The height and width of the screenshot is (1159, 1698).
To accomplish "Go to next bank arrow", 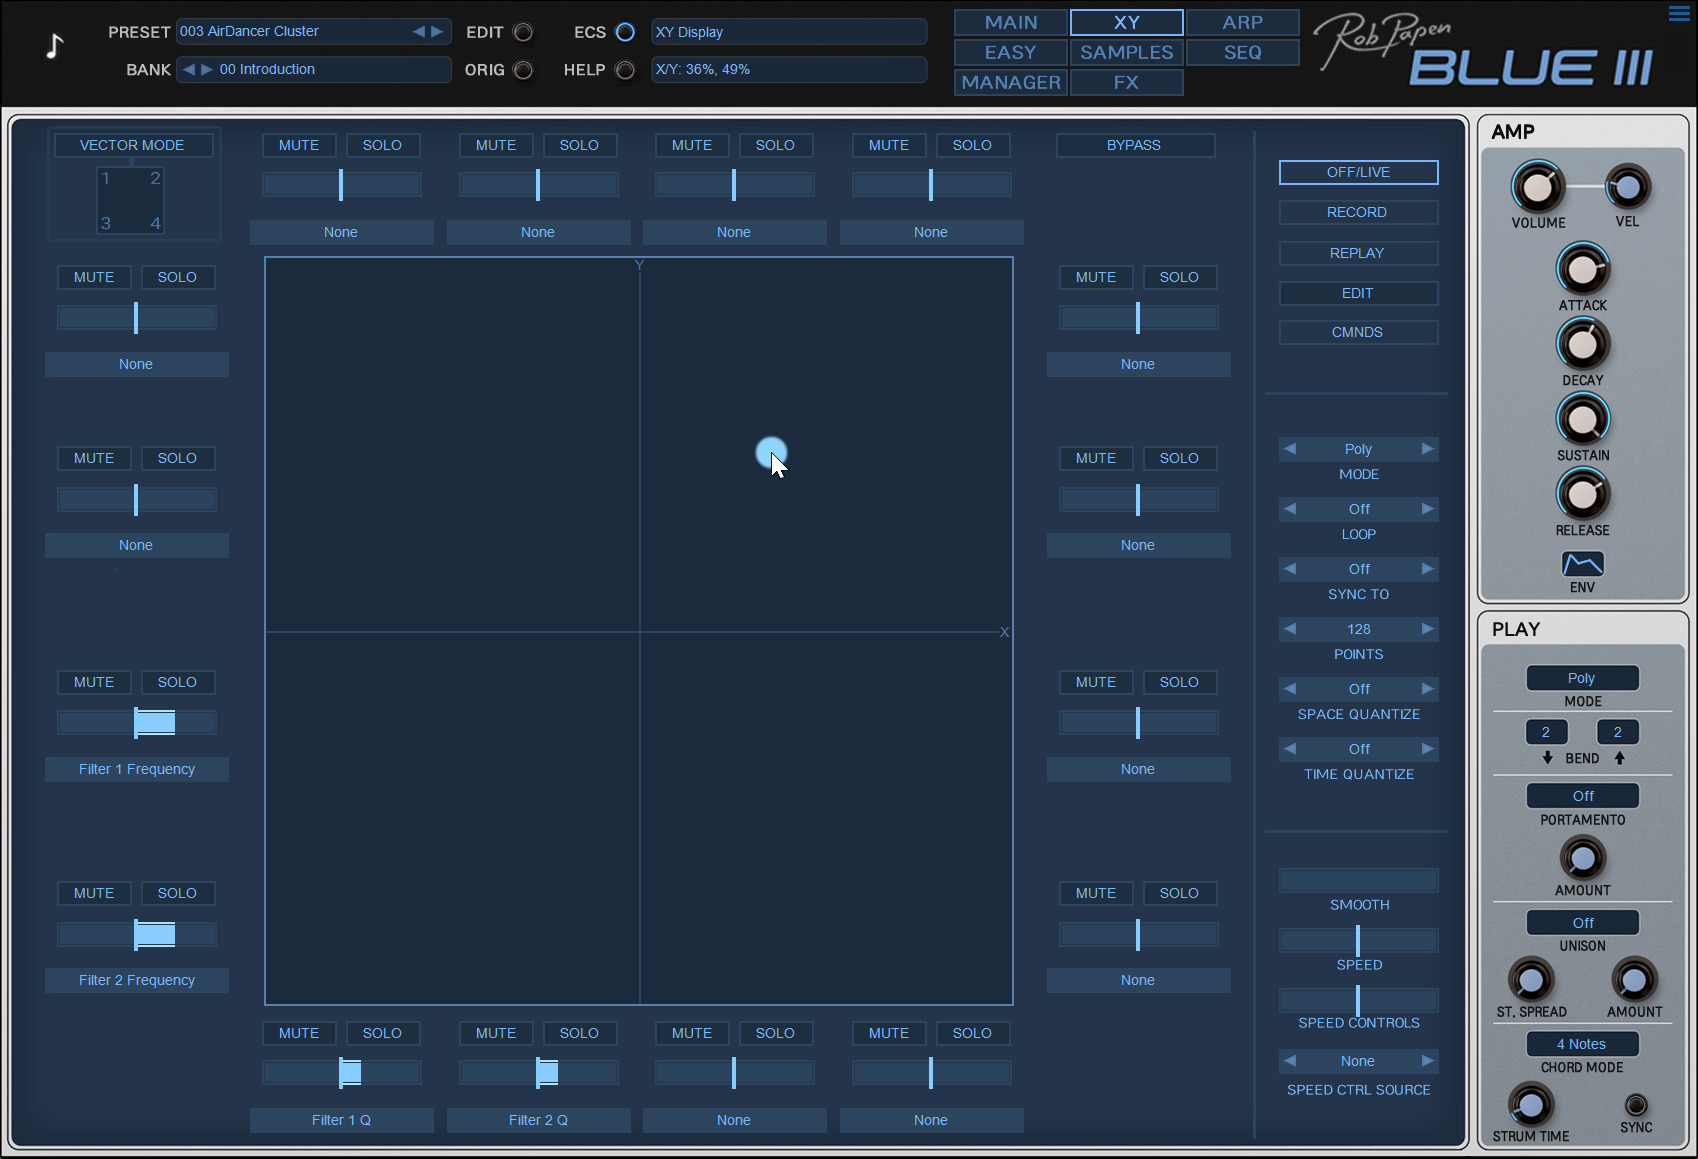I will (207, 69).
